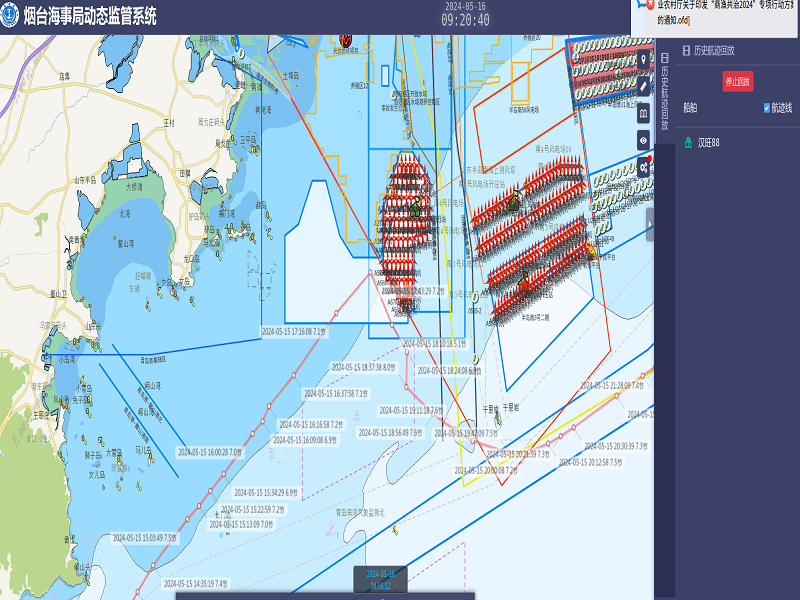Click the green ship icon beside 汉旺88
800x600 pixels.
pyautogui.click(x=687, y=143)
